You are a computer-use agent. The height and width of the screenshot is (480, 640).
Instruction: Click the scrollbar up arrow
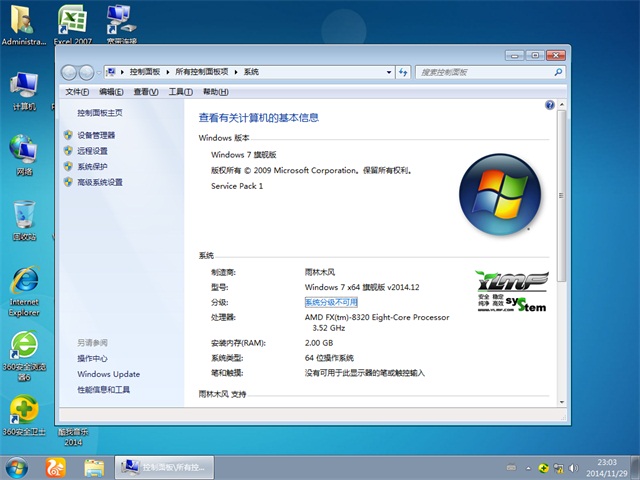pos(562,105)
